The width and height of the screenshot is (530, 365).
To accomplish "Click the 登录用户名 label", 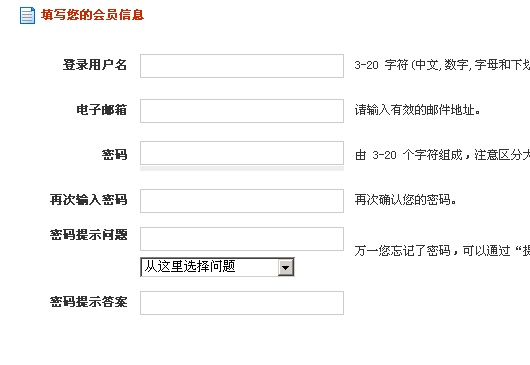I will 95,65.
